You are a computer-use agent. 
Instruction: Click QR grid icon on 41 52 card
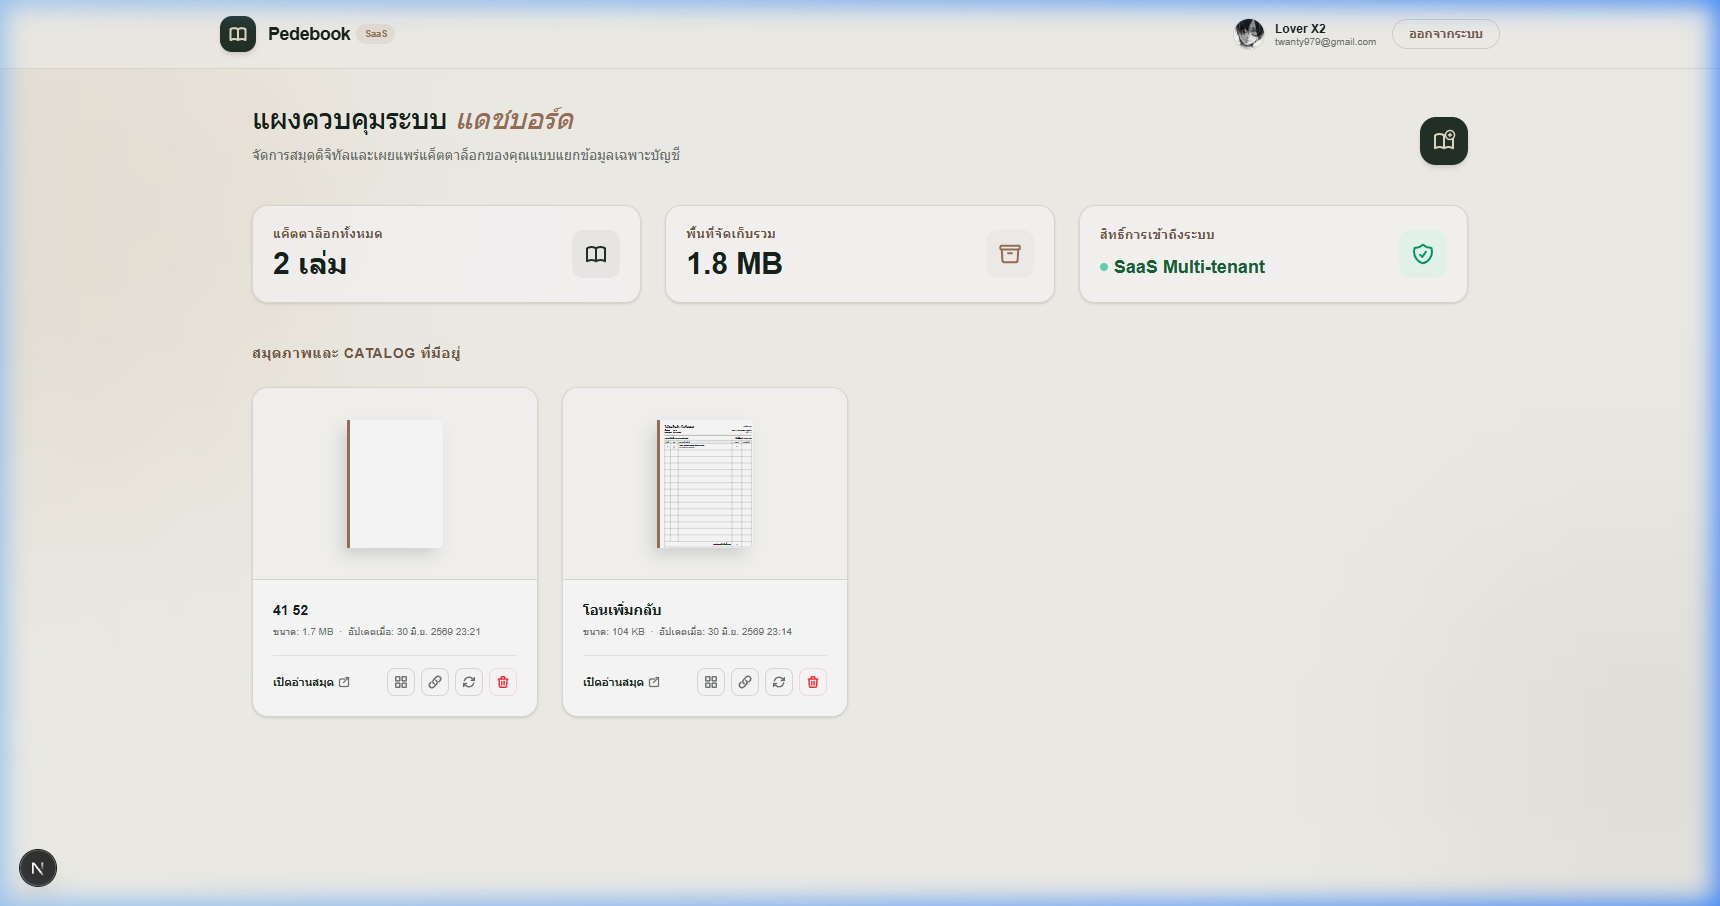click(x=401, y=682)
